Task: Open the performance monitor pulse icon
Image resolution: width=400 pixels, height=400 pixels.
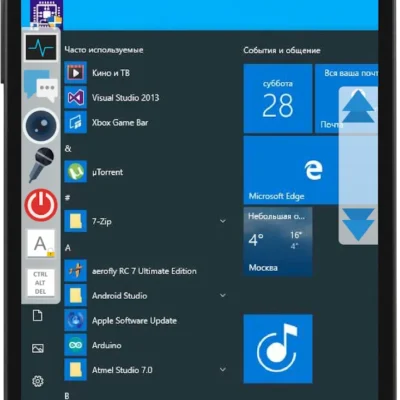Action: tap(41, 47)
